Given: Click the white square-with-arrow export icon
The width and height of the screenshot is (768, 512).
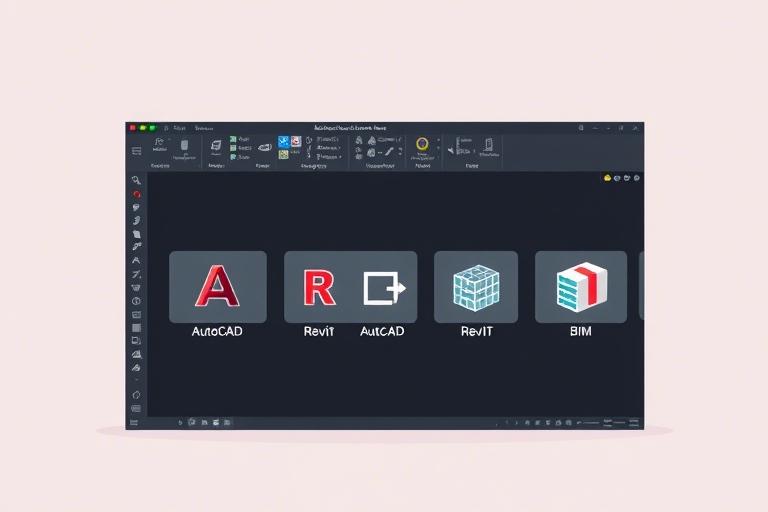Looking at the screenshot, I should (x=384, y=288).
